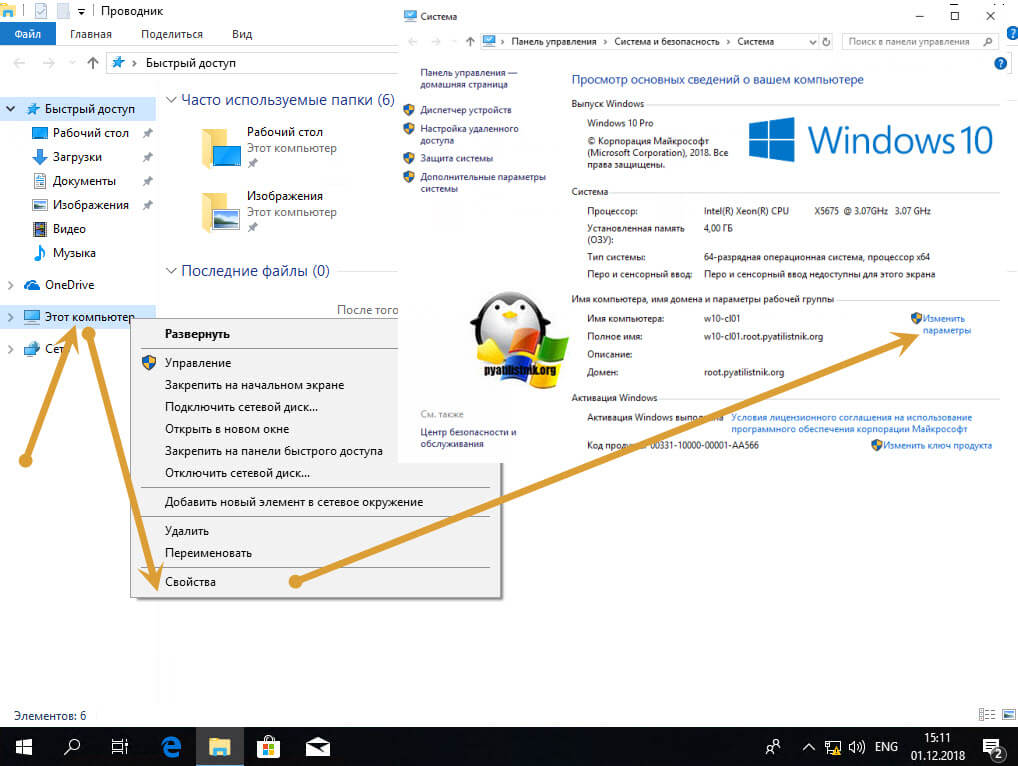The height and width of the screenshot is (766, 1018).
Task: Choose Свойства in the context menu
Action: [x=190, y=582]
